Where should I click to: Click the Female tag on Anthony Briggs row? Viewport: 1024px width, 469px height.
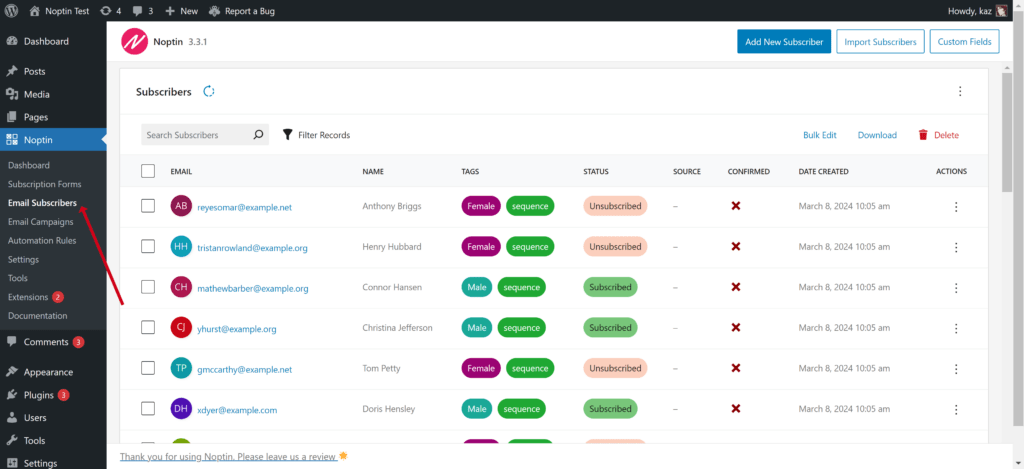[x=481, y=206]
